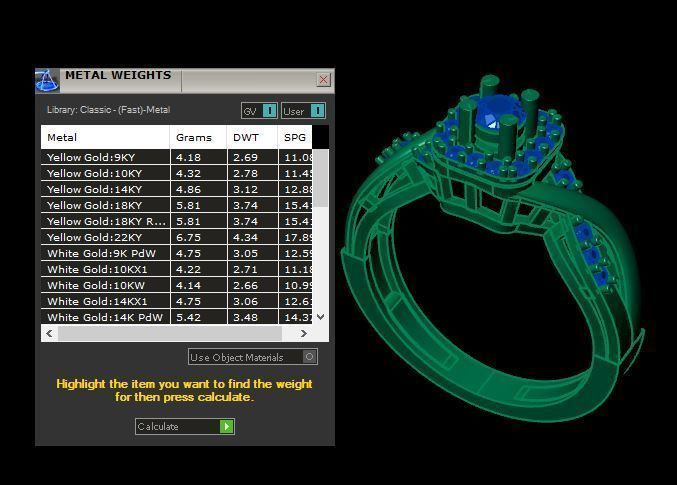Image resolution: width=677 pixels, height=485 pixels.
Task: Select the Yellow Gold:18KY R... row
Action: coord(177,221)
